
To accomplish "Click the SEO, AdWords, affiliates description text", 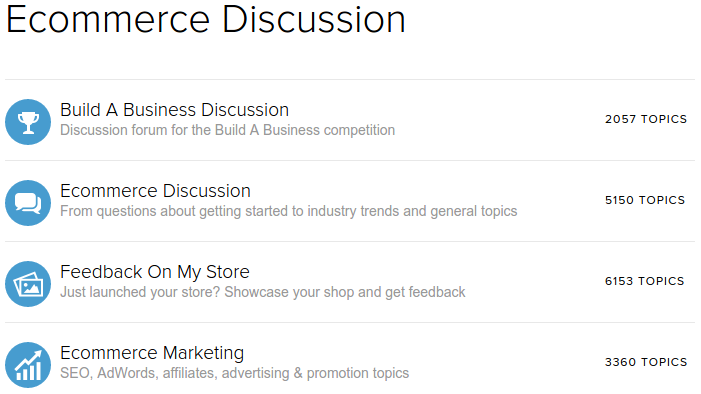I will [x=234, y=373].
